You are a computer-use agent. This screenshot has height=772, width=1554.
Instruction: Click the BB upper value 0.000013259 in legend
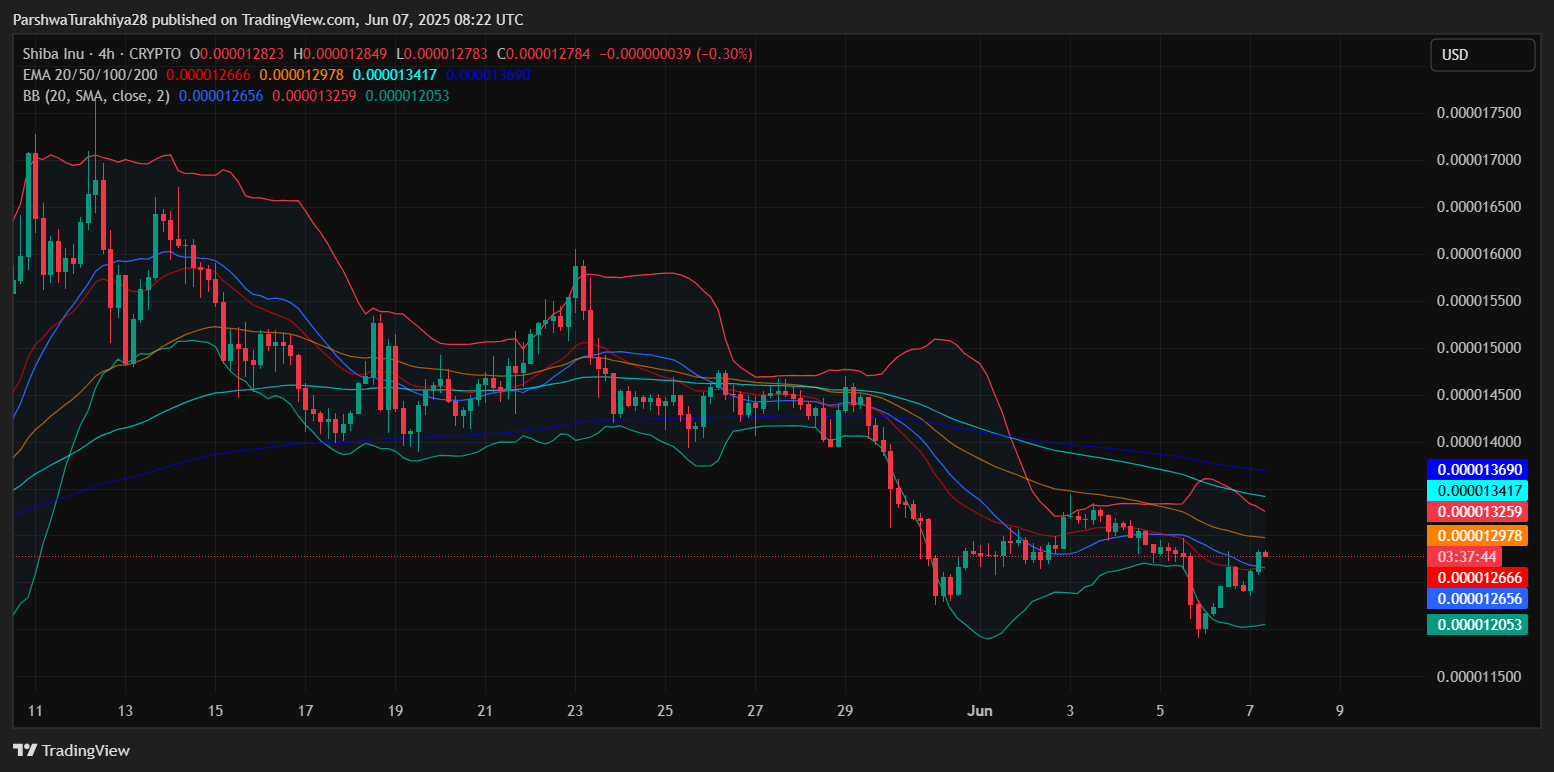(x=314, y=96)
